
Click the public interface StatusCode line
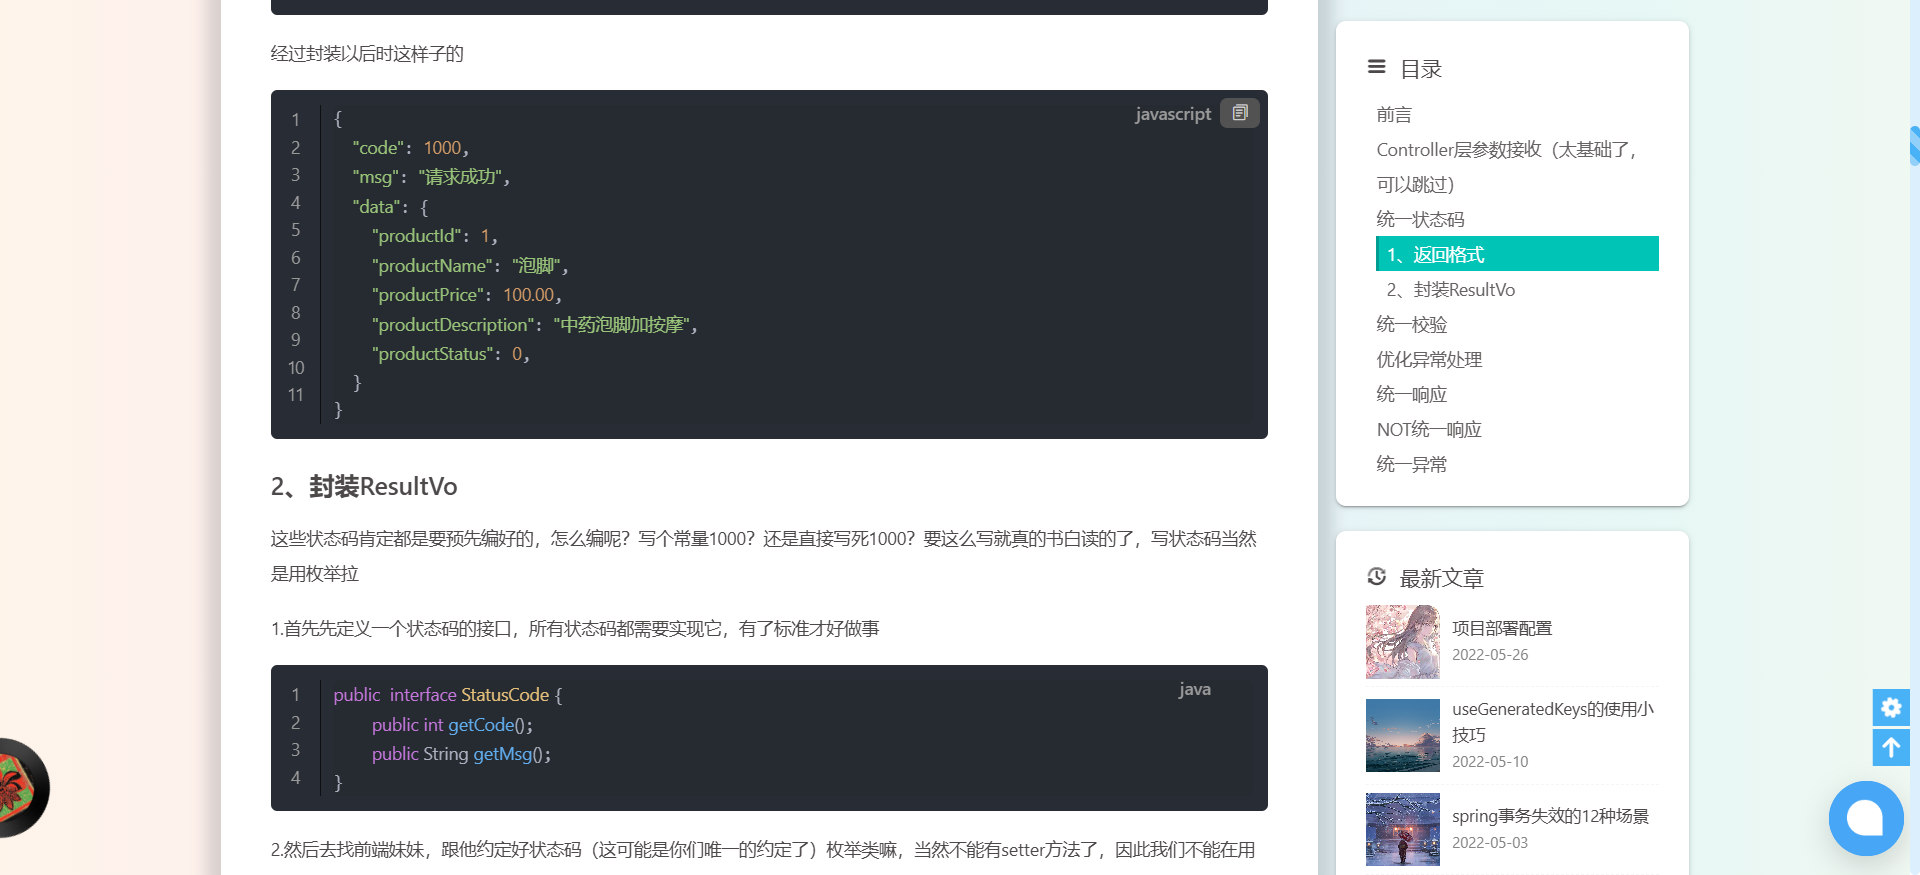(448, 695)
